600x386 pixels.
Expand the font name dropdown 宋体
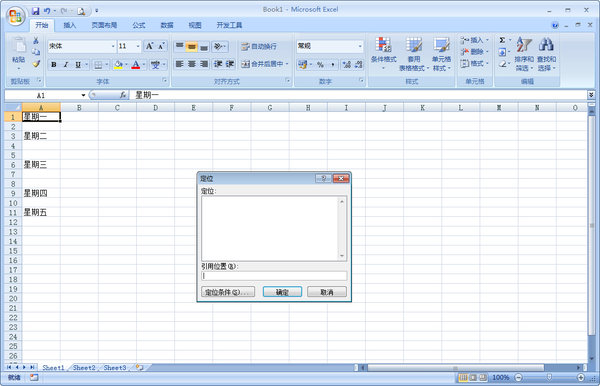113,46
